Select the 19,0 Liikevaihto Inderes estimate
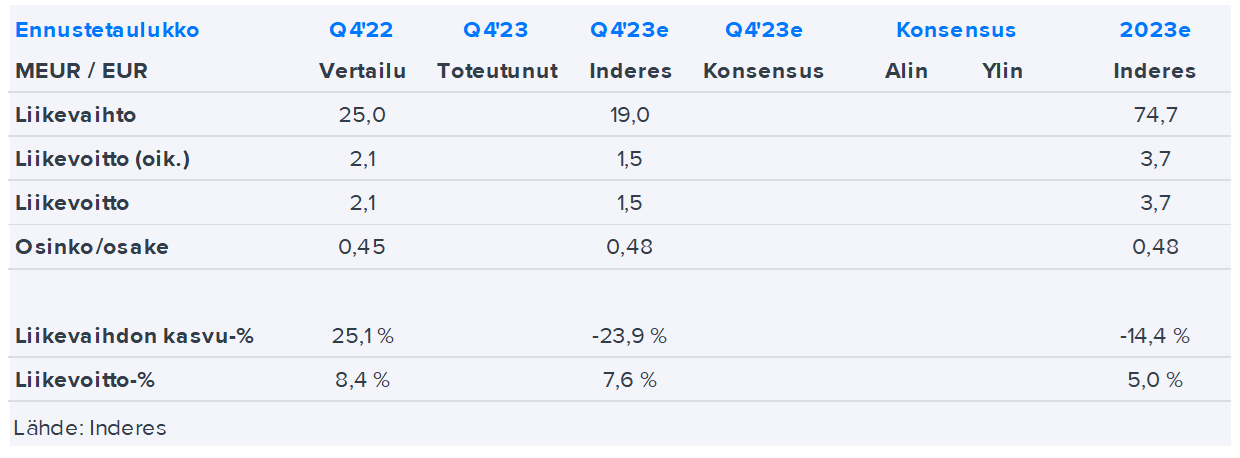This screenshot has height=458, width=1240. 628,115
